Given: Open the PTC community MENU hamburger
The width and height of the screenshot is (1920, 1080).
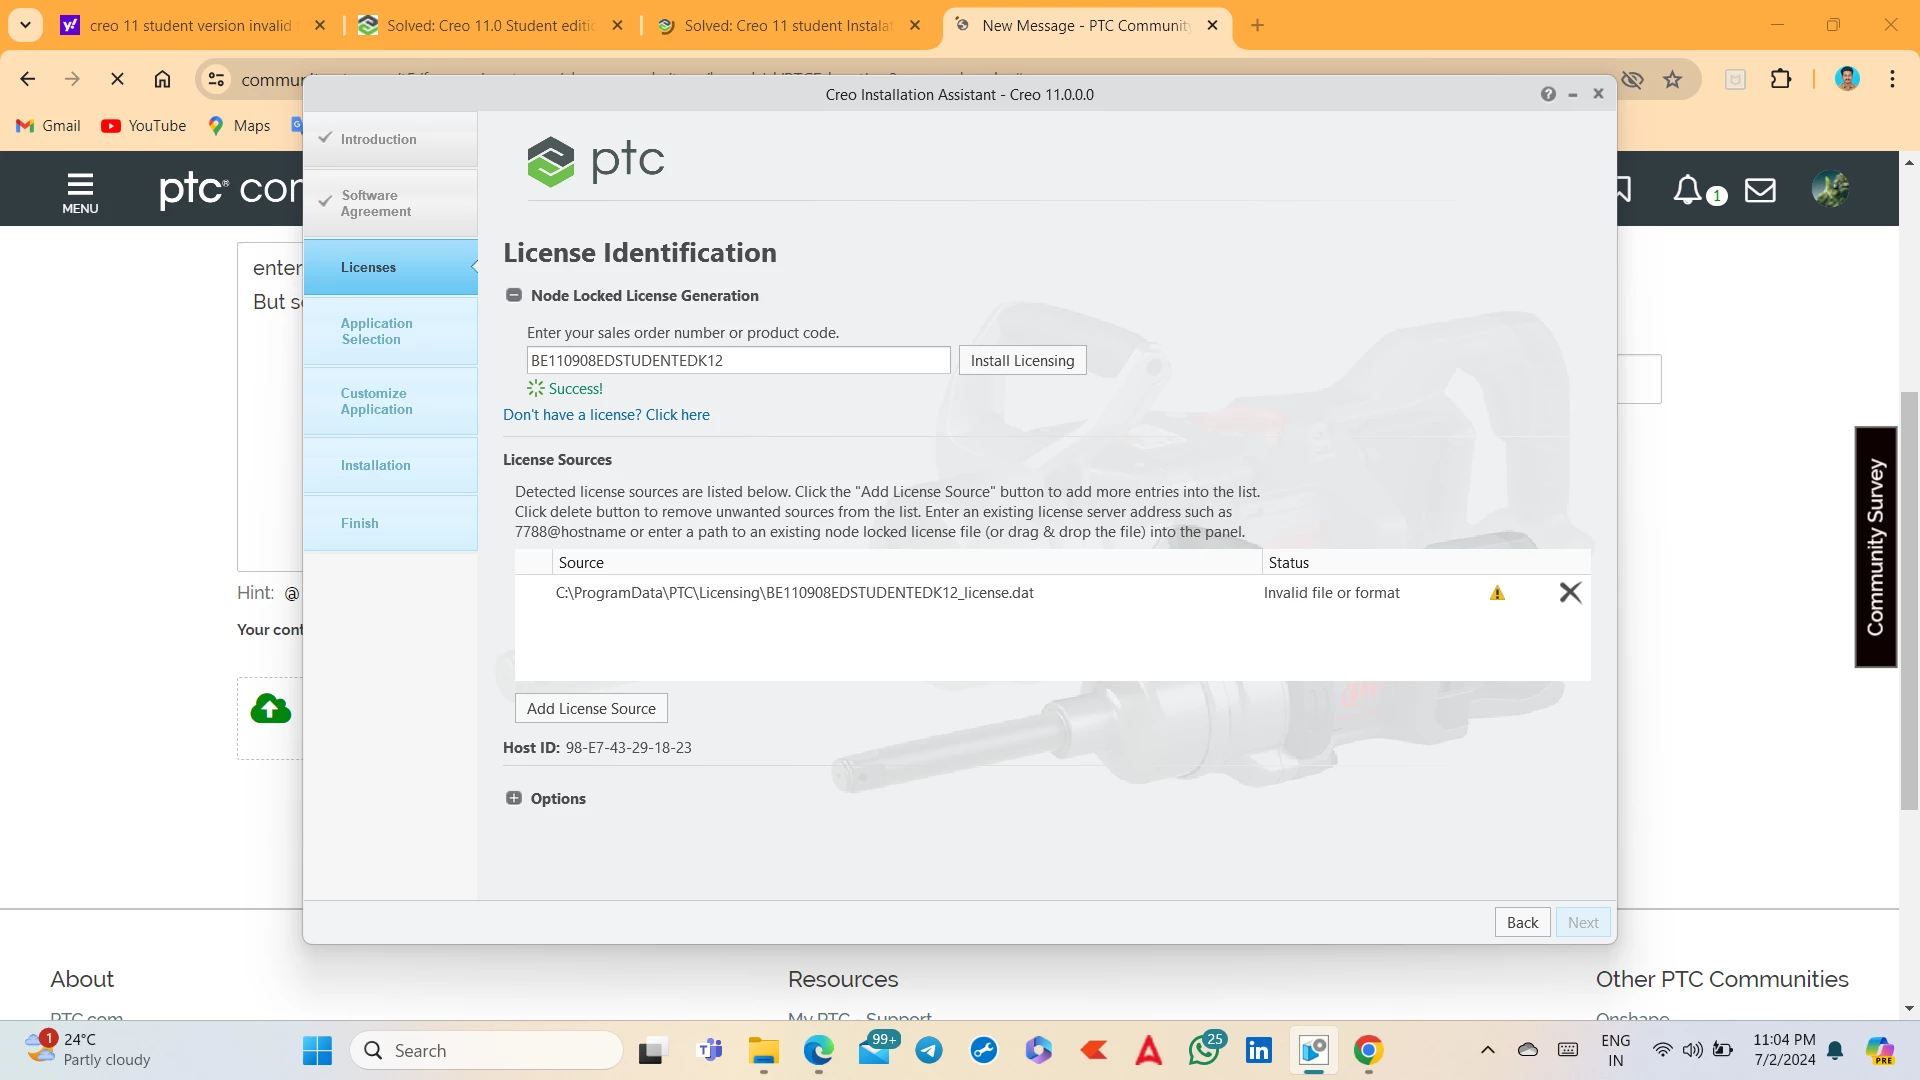Looking at the screenshot, I should [x=80, y=192].
